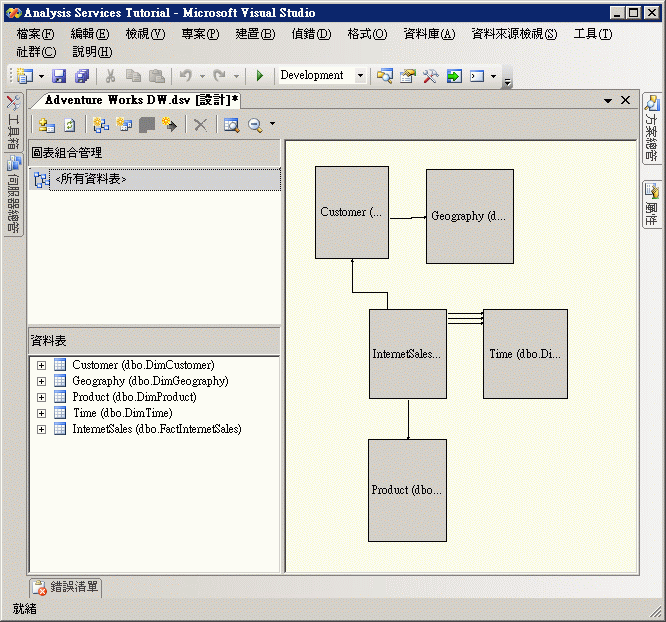Open Solution Explorer toolbar icon
This screenshot has width=666, height=622.
click(x=385, y=76)
